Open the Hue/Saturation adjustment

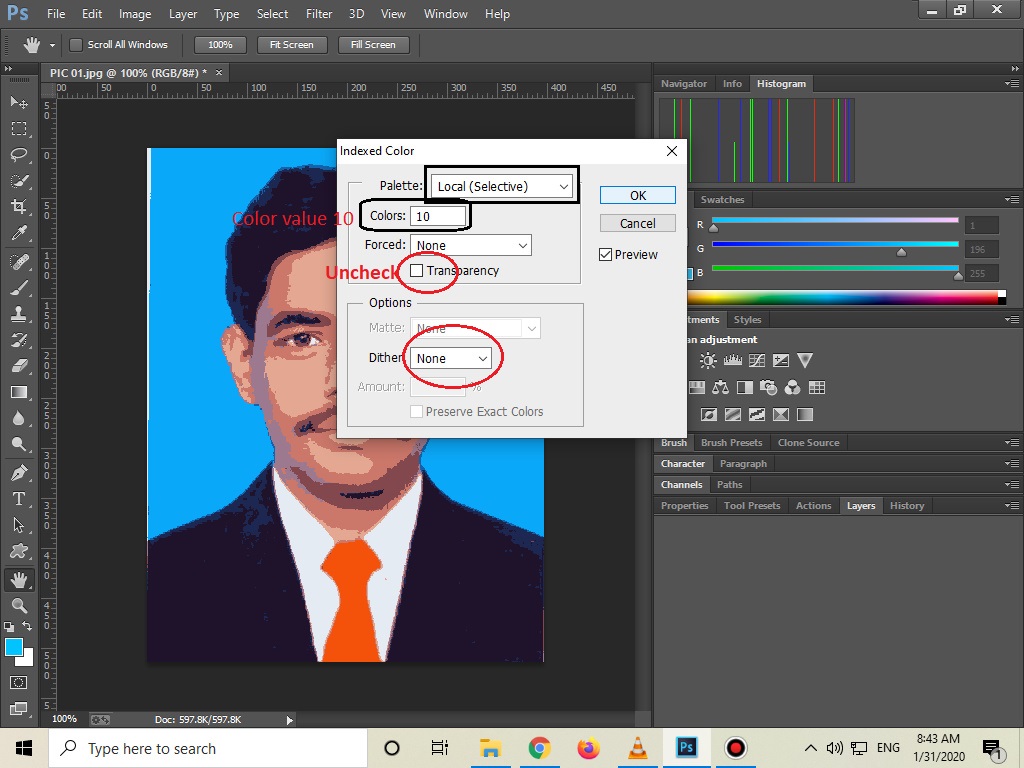pyautogui.click(x=696, y=387)
